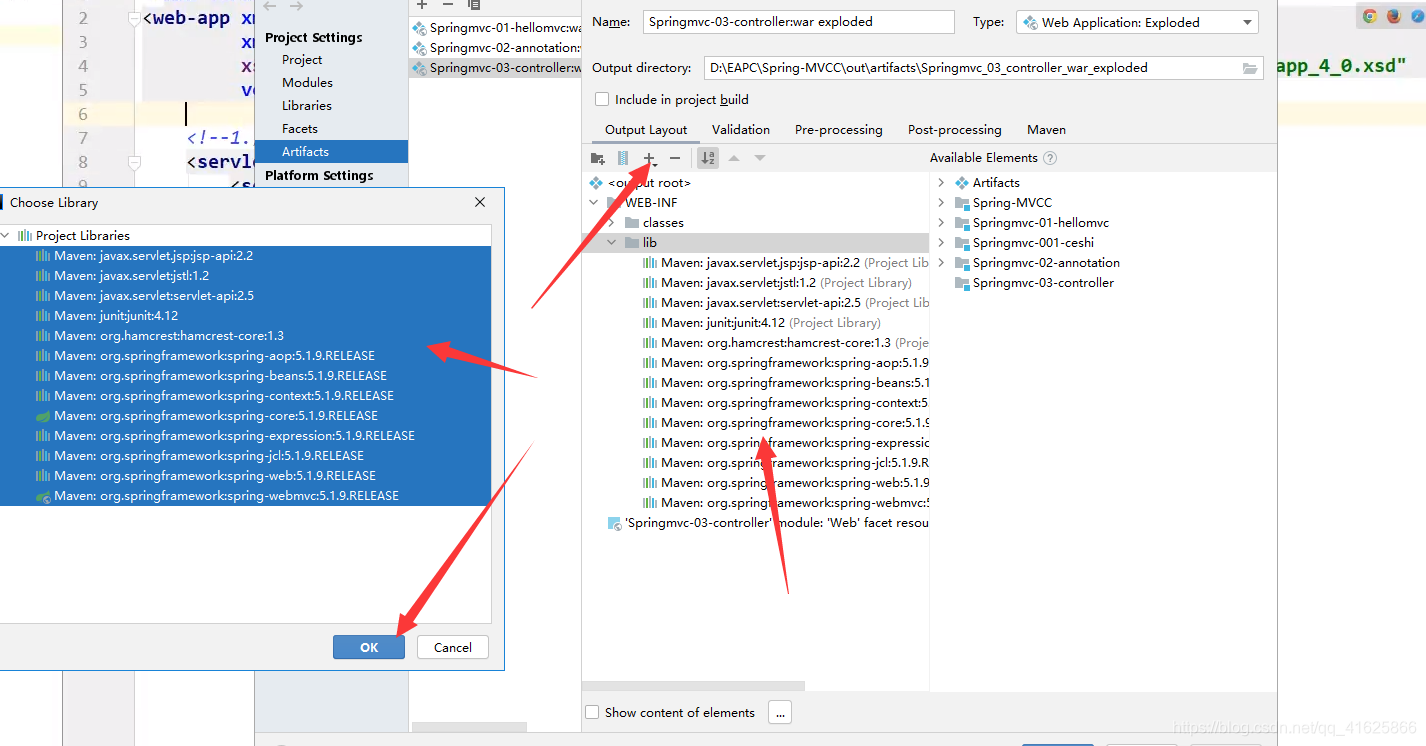Click the Create Directory icon in Output Layout toolbar
This screenshot has width=1426, height=746.
click(x=597, y=157)
